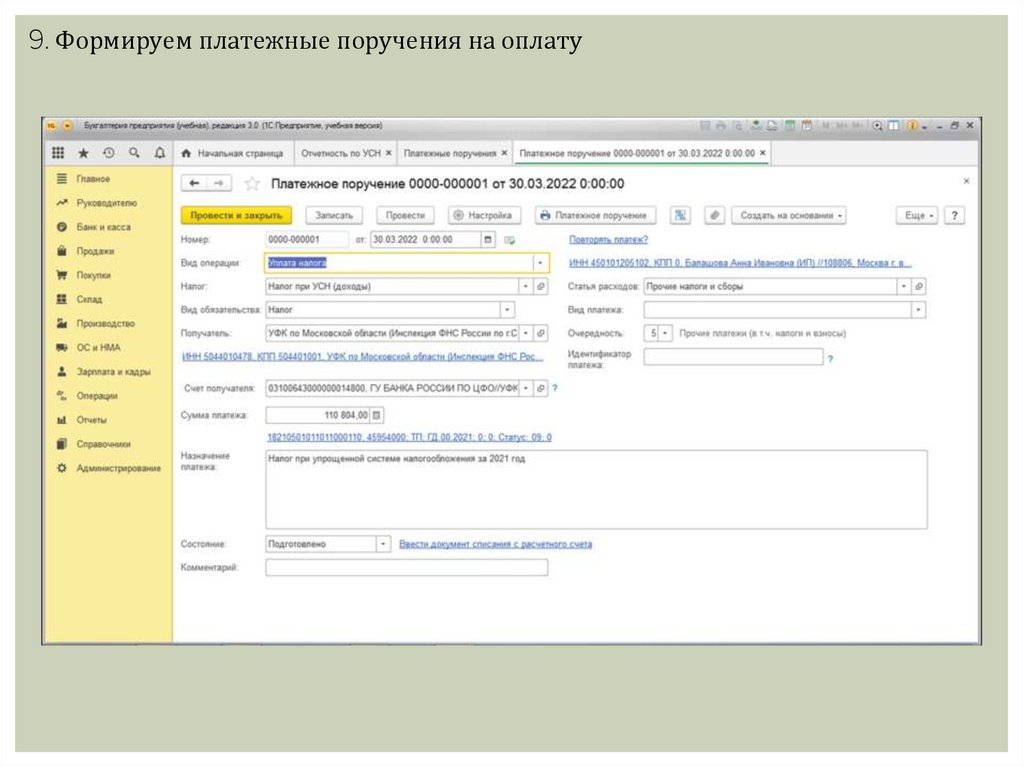Open Favorites star in top panel
1024x767 pixels.
pos(84,153)
